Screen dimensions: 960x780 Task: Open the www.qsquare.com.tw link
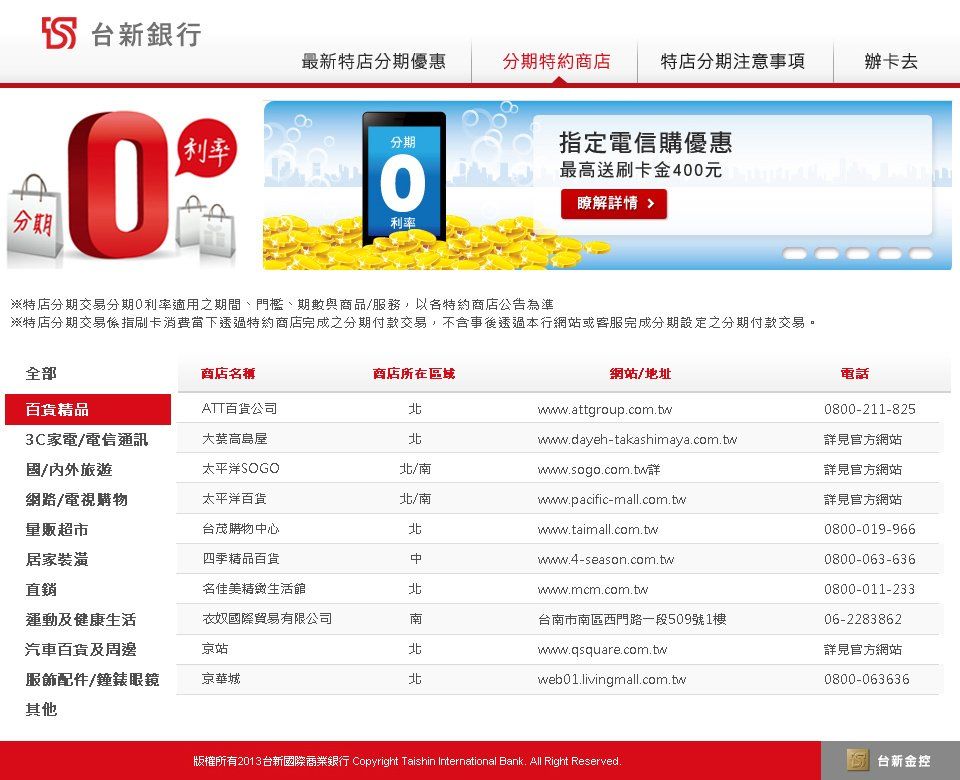coord(602,650)
